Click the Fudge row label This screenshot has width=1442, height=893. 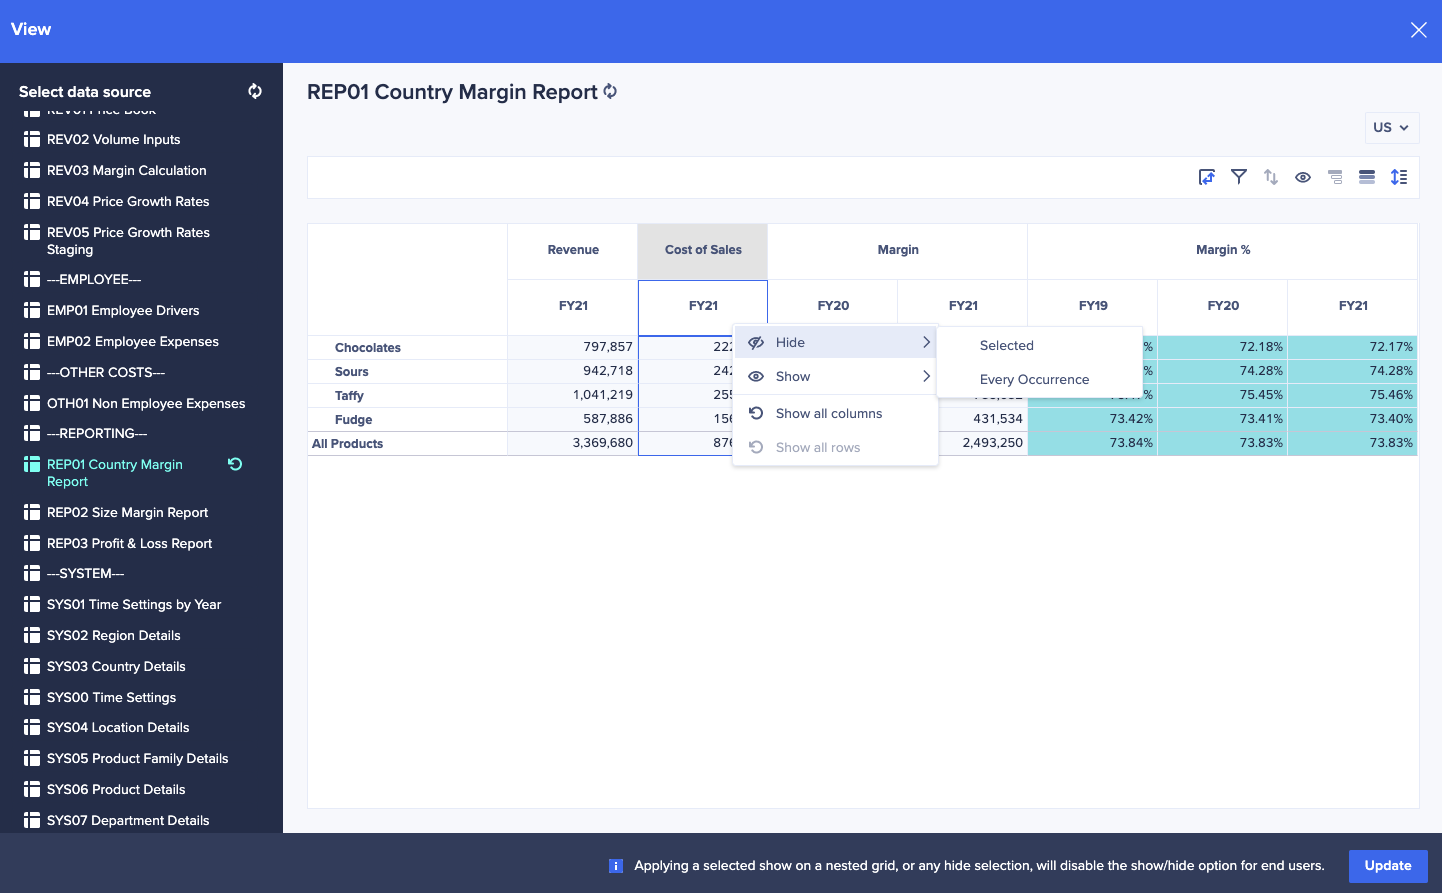click(x=354, y=420)
